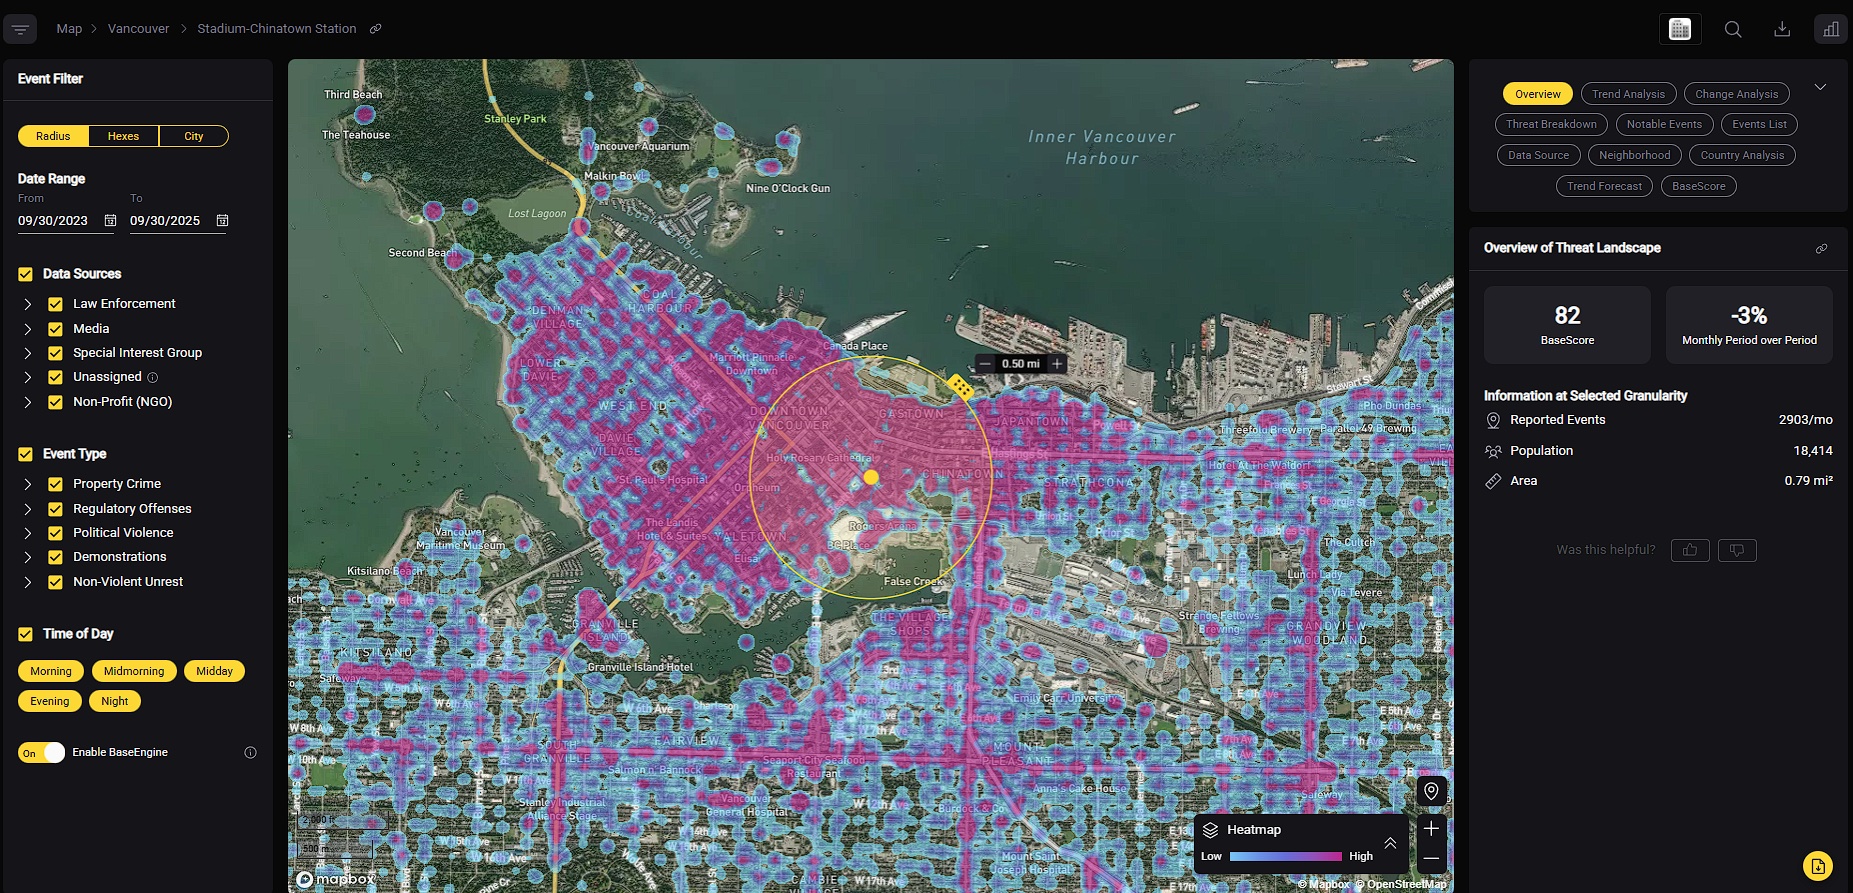
Task: Select the City filter tab
Action: tap(194, 136)
